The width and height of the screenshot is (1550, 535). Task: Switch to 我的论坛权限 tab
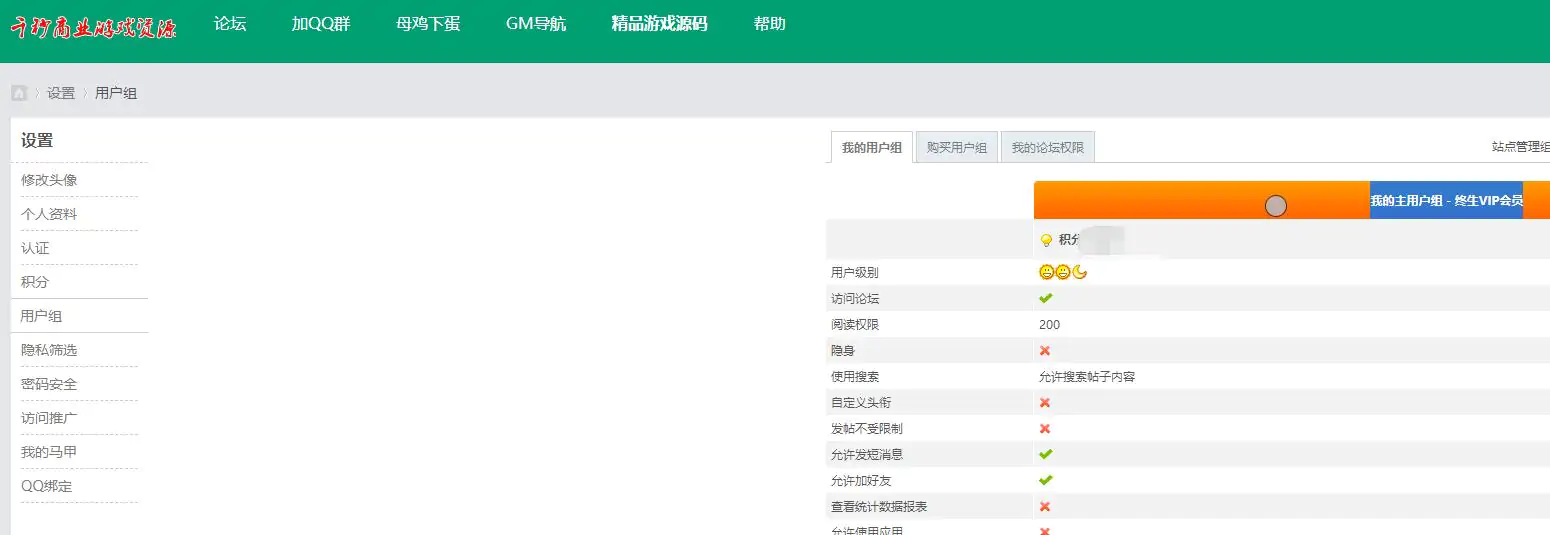tap(1048, 148)
